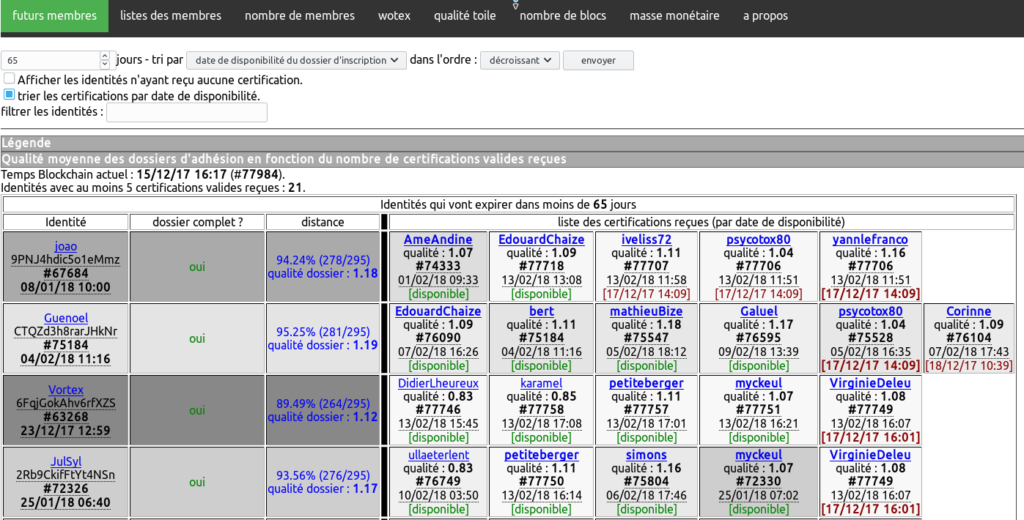Untick "trier les certifications par date" checkbox
This screenshot has width=1024, height=520.
click(x=9, y=95)
